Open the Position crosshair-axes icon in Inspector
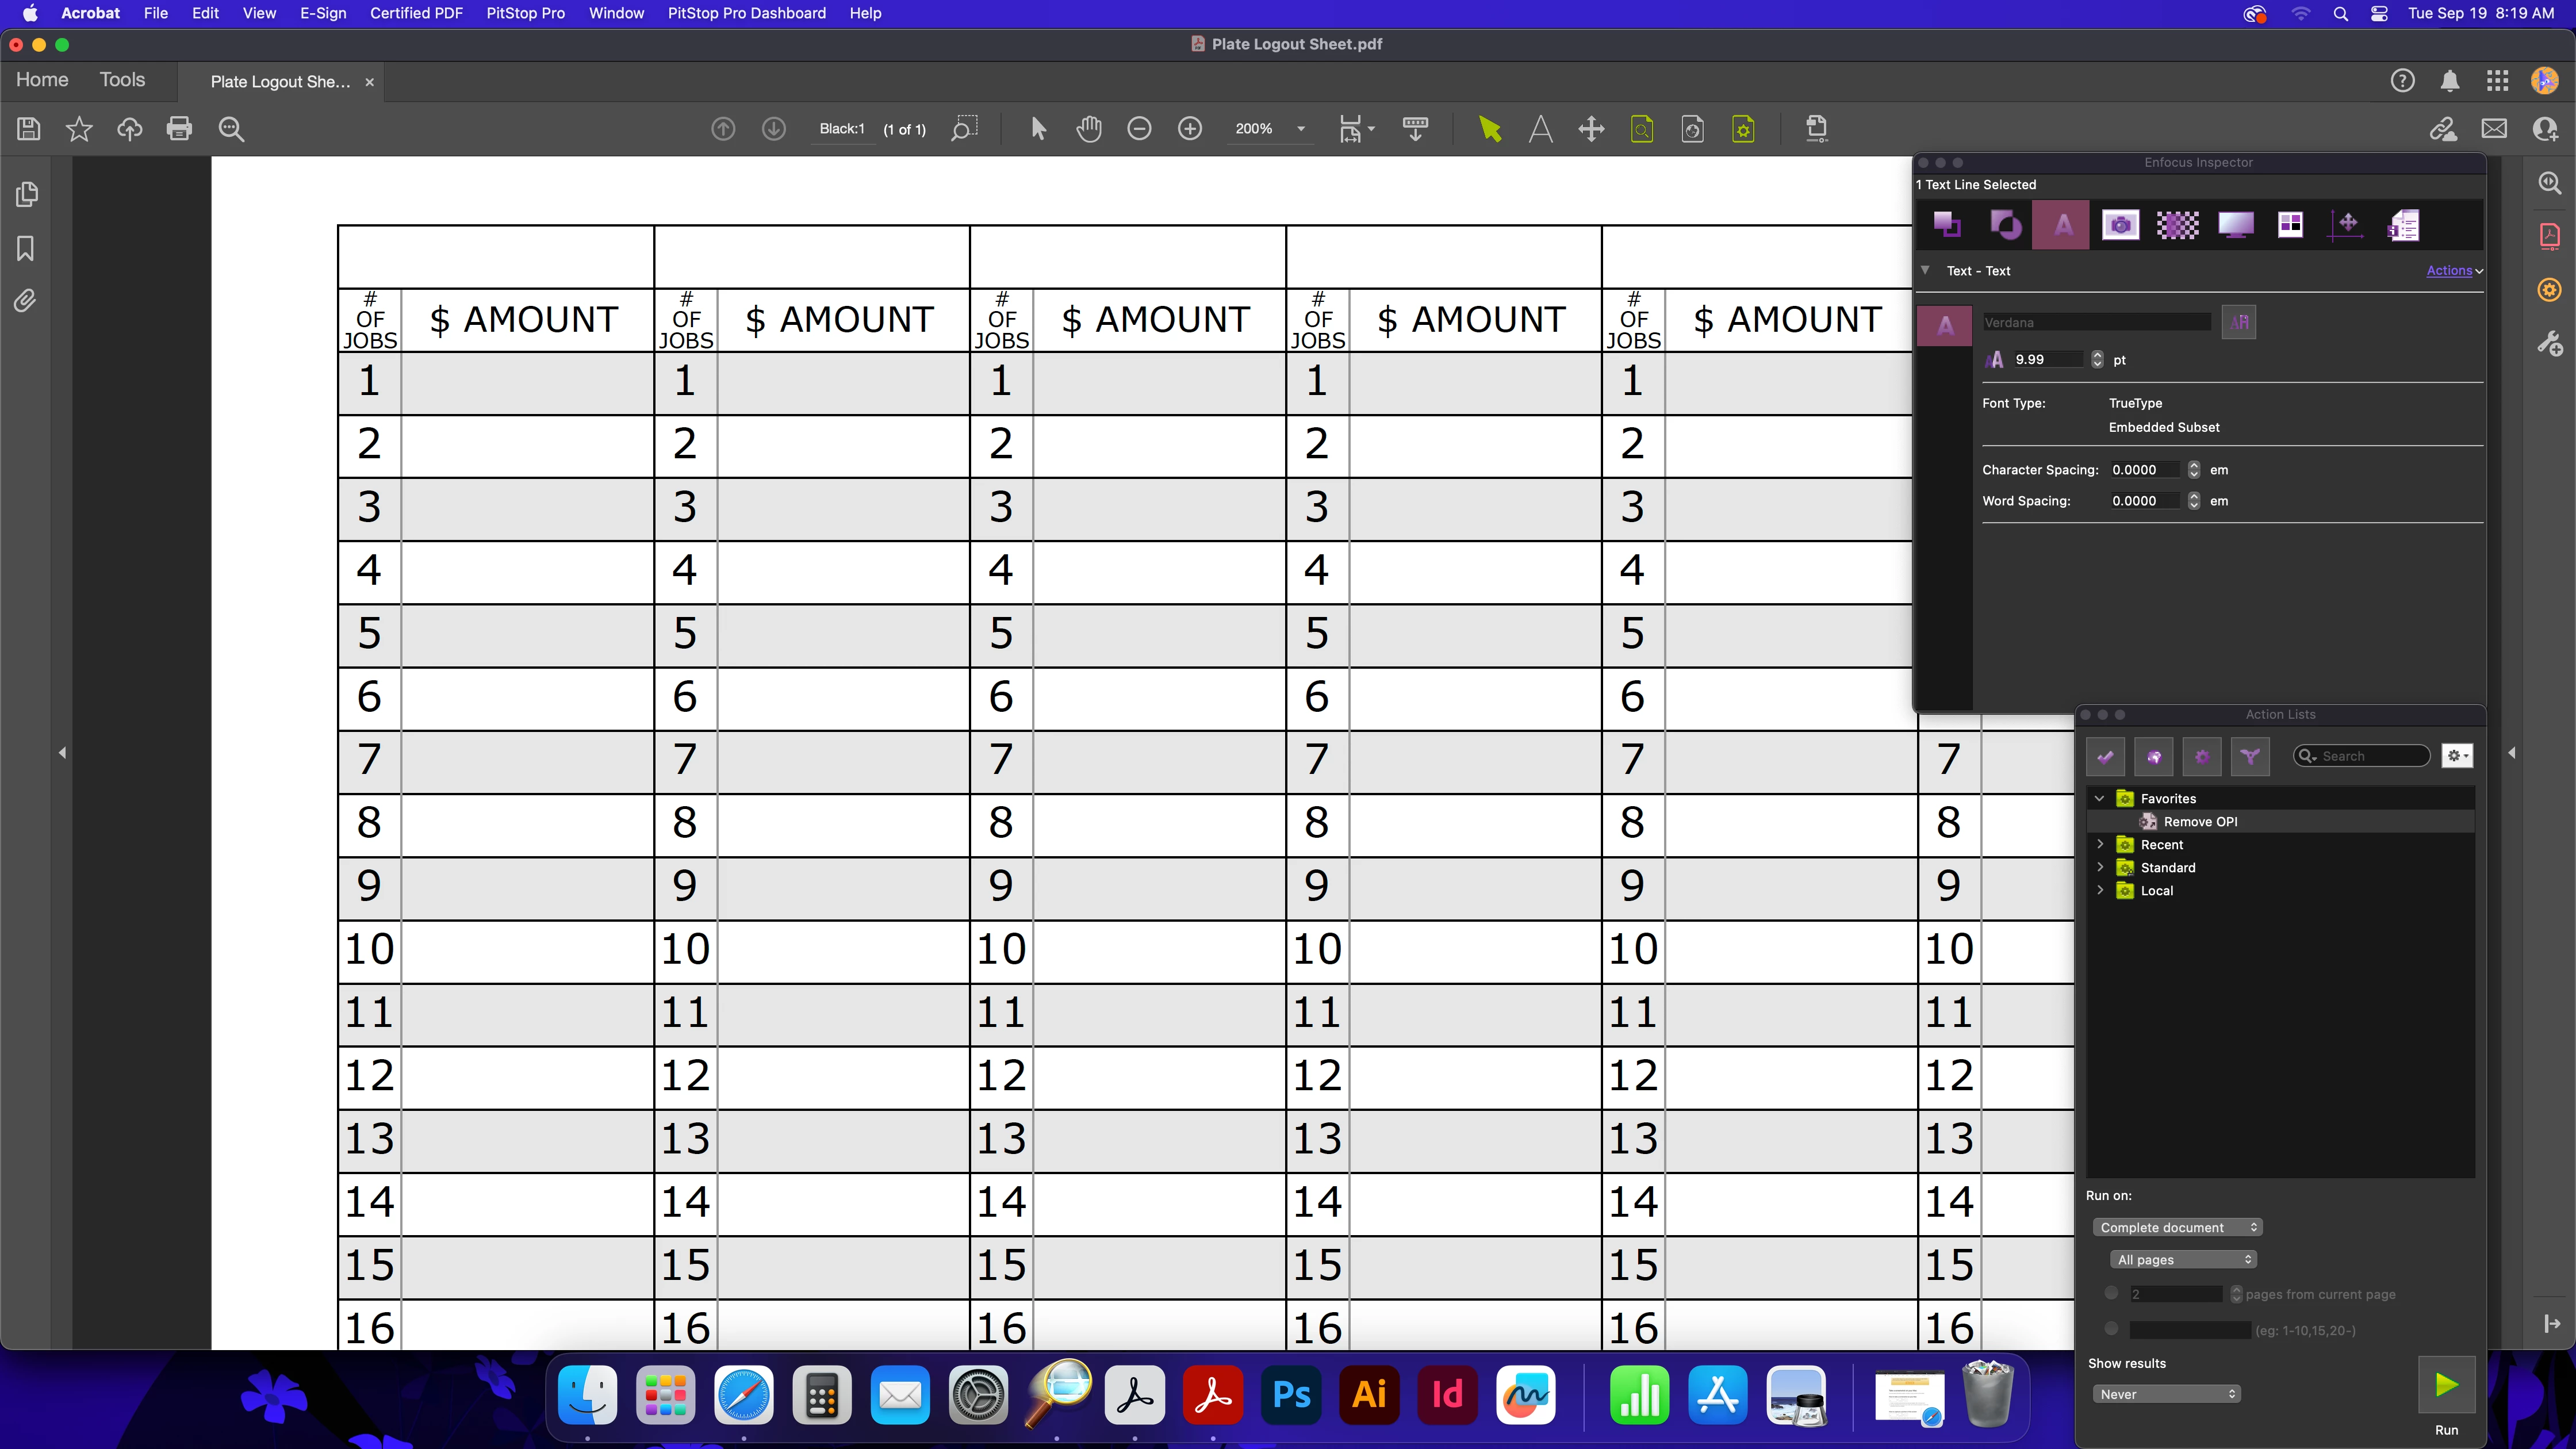 tap(2346, 225)
